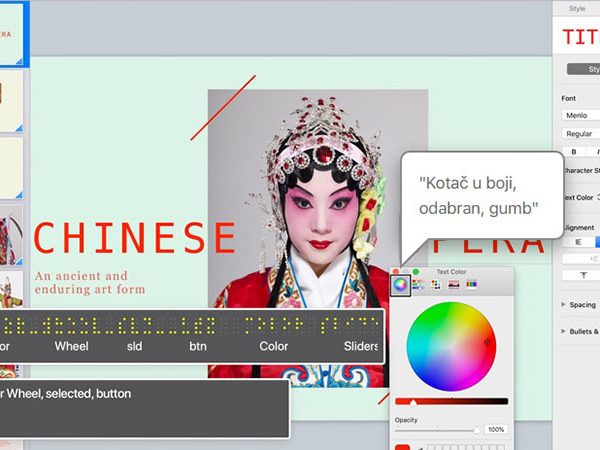Pick a color with the eyedropper tool
The width and height of the screenshot is (600, 450).
[420, 447]
